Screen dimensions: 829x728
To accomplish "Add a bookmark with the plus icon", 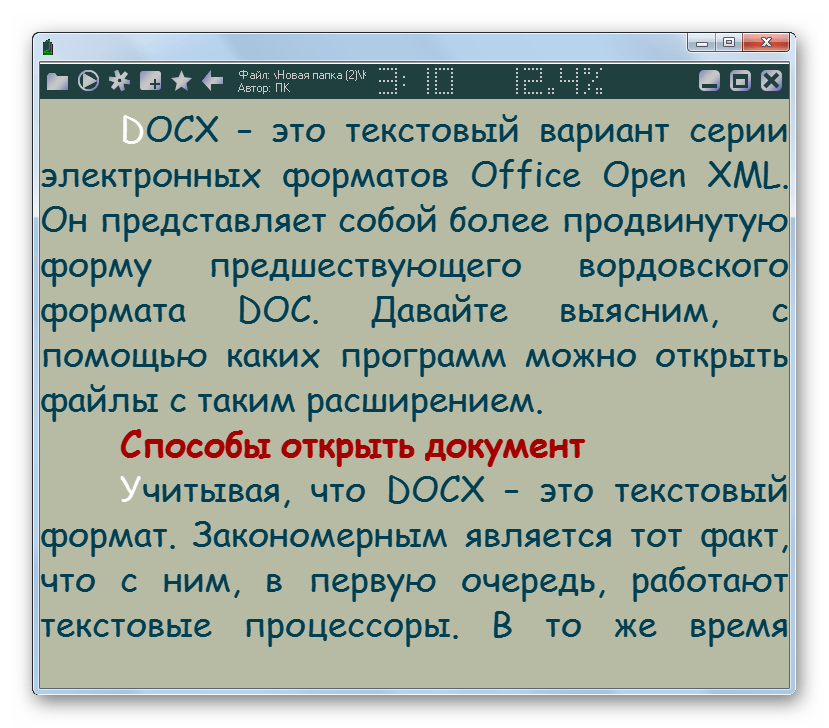I will click(x=150, y=82).
